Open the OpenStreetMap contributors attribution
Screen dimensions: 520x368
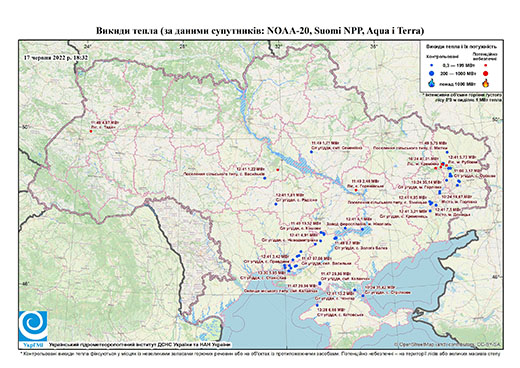point(447,344)
